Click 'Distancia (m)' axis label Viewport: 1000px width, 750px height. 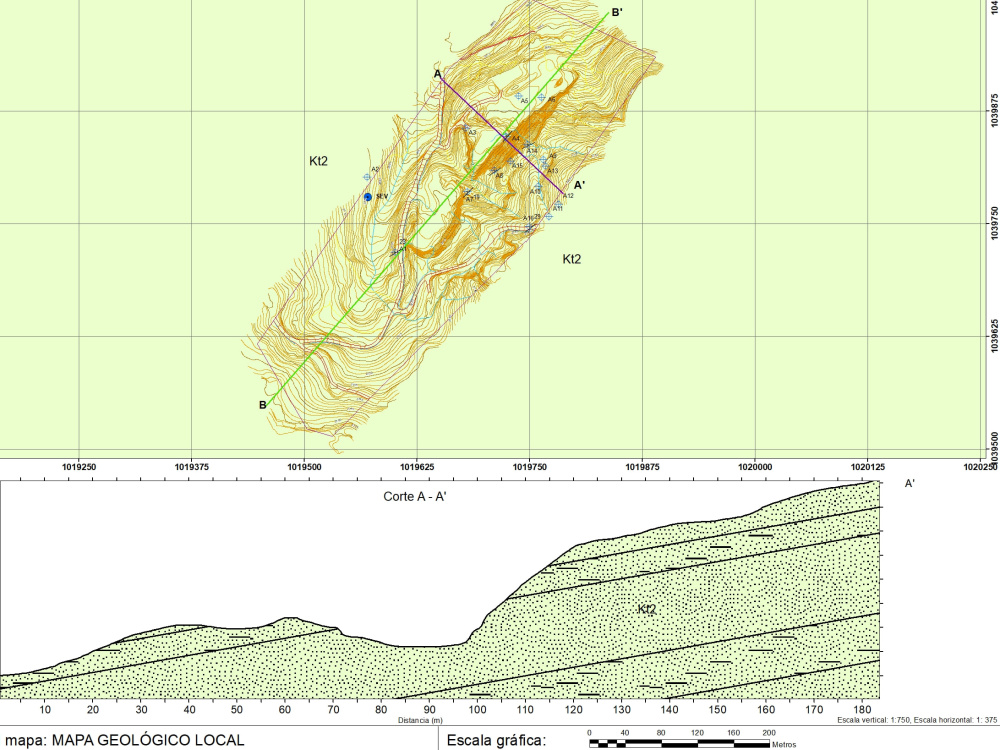point(420,720)
